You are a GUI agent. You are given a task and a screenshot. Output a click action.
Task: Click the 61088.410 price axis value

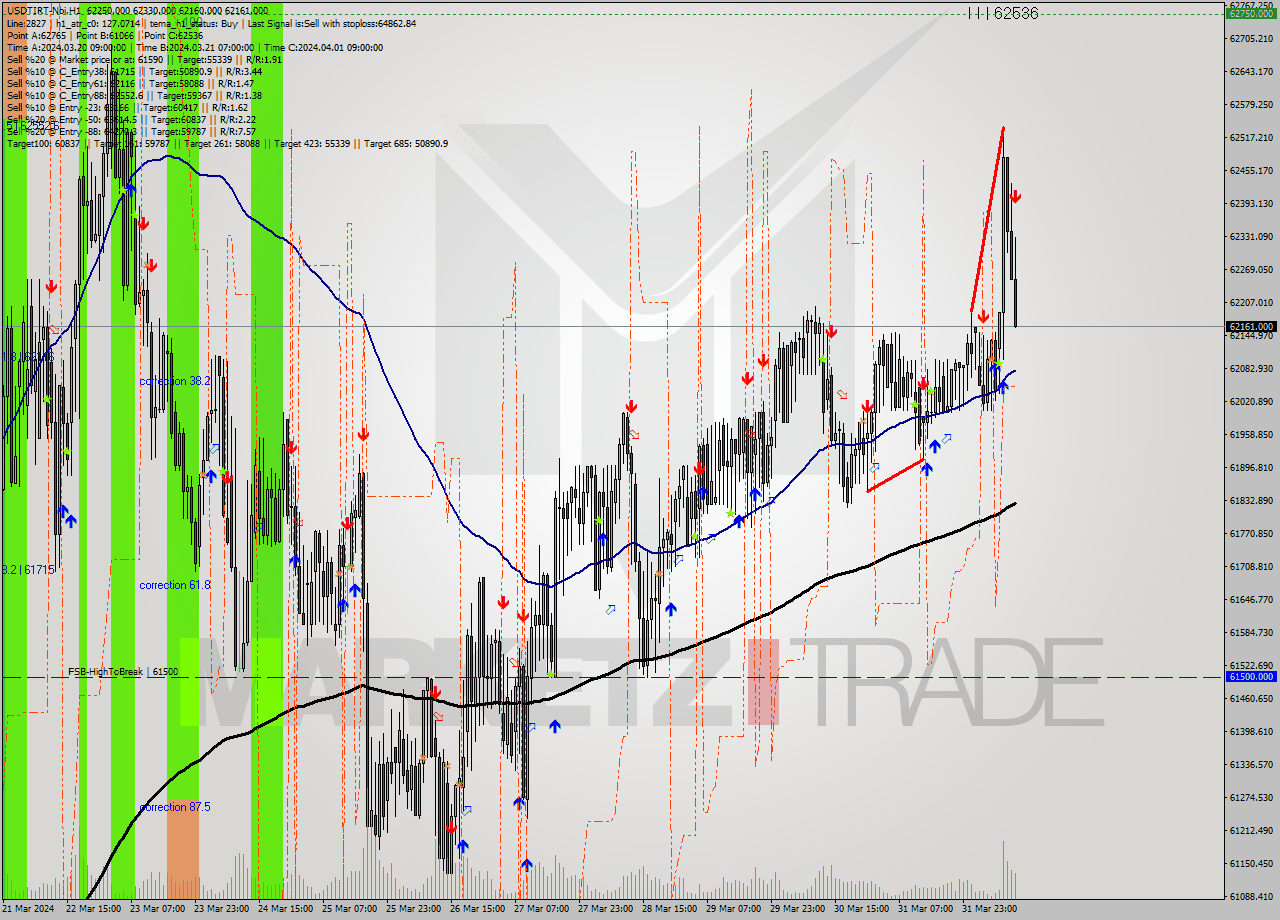click(x=1251, y=896)
